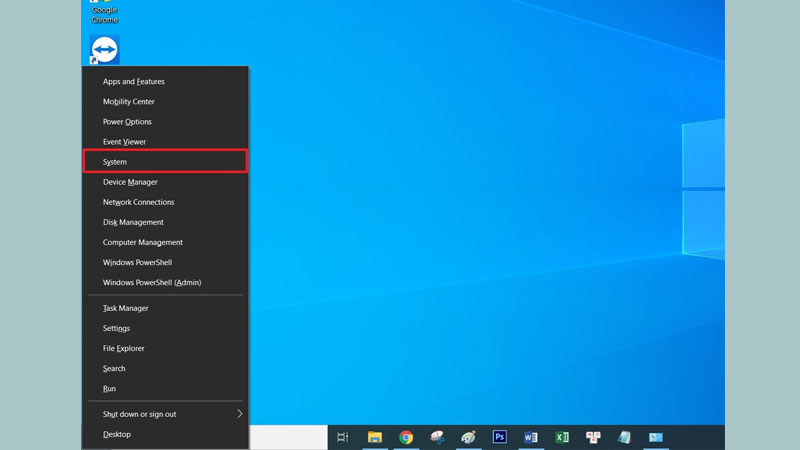Open File Explorer from the taskbar

(x=375, y=437)
